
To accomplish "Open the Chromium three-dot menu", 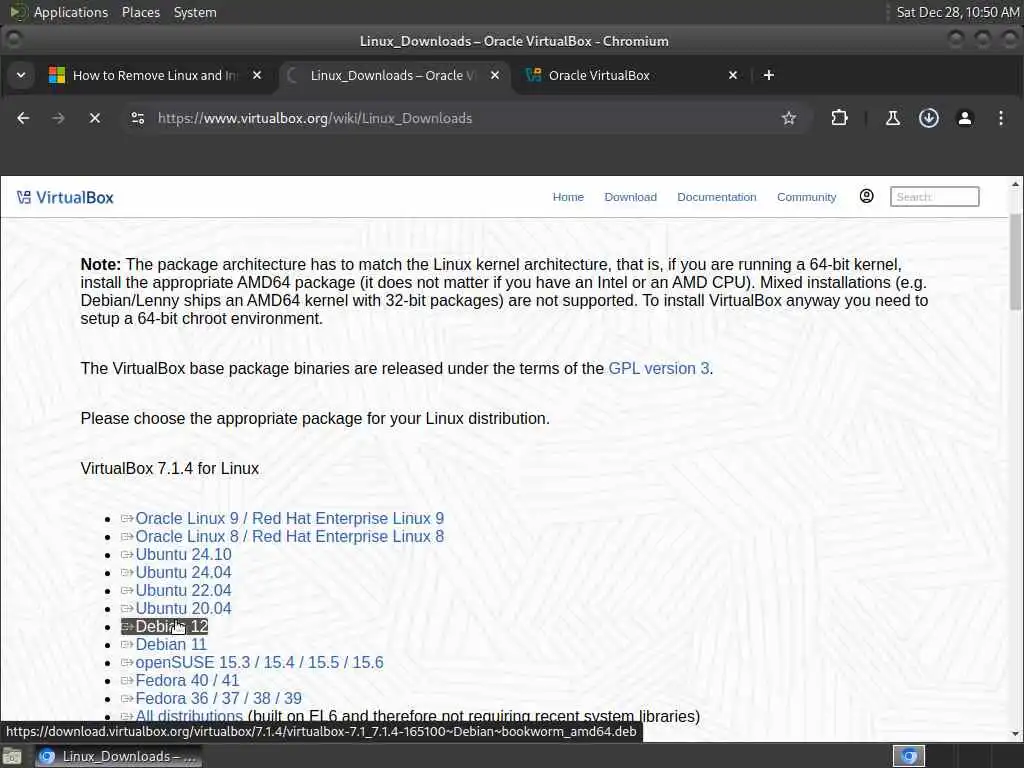I will [x=1000, y=118].
